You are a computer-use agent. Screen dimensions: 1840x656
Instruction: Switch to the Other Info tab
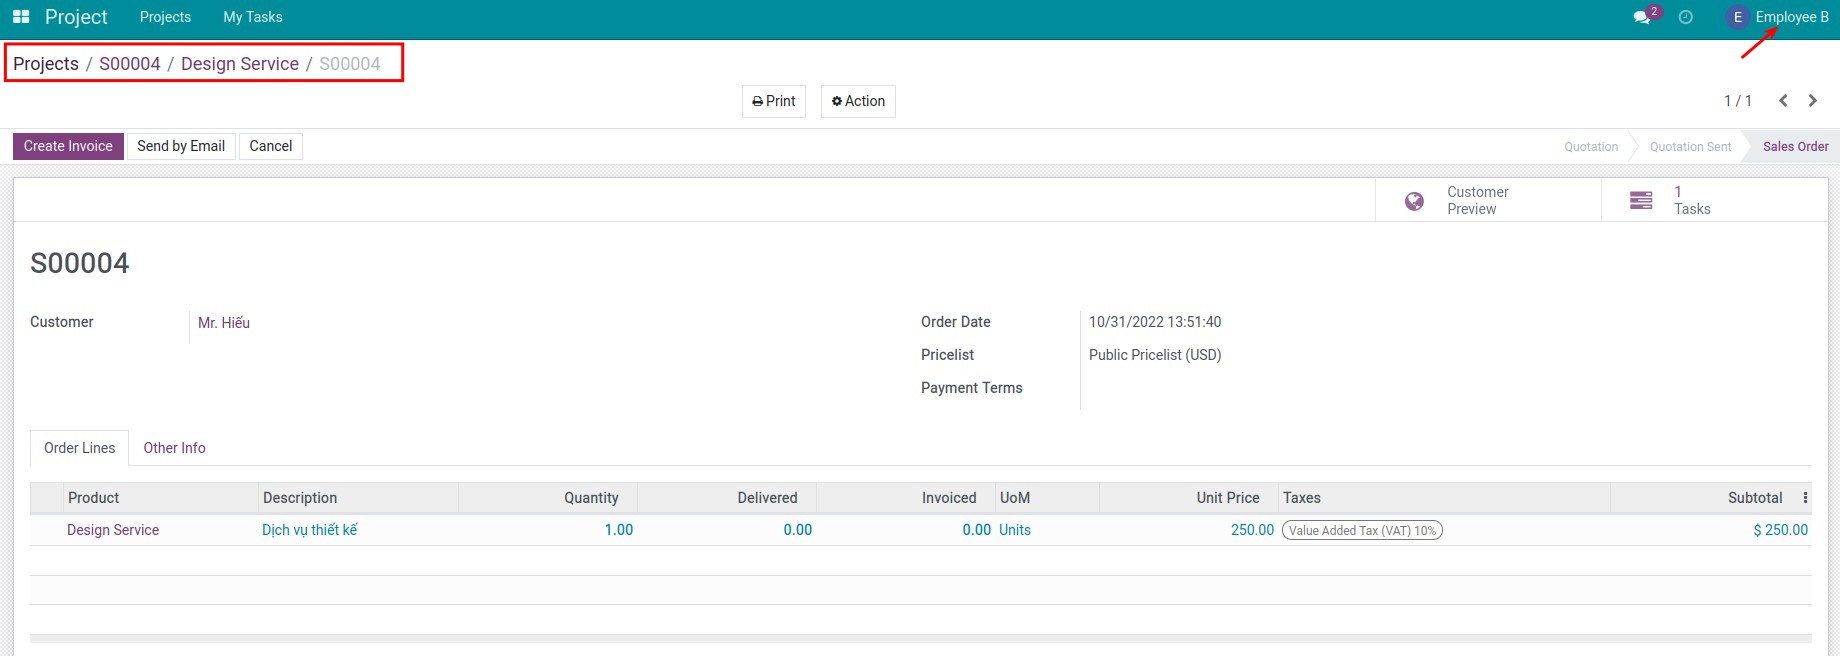(174, 448)
